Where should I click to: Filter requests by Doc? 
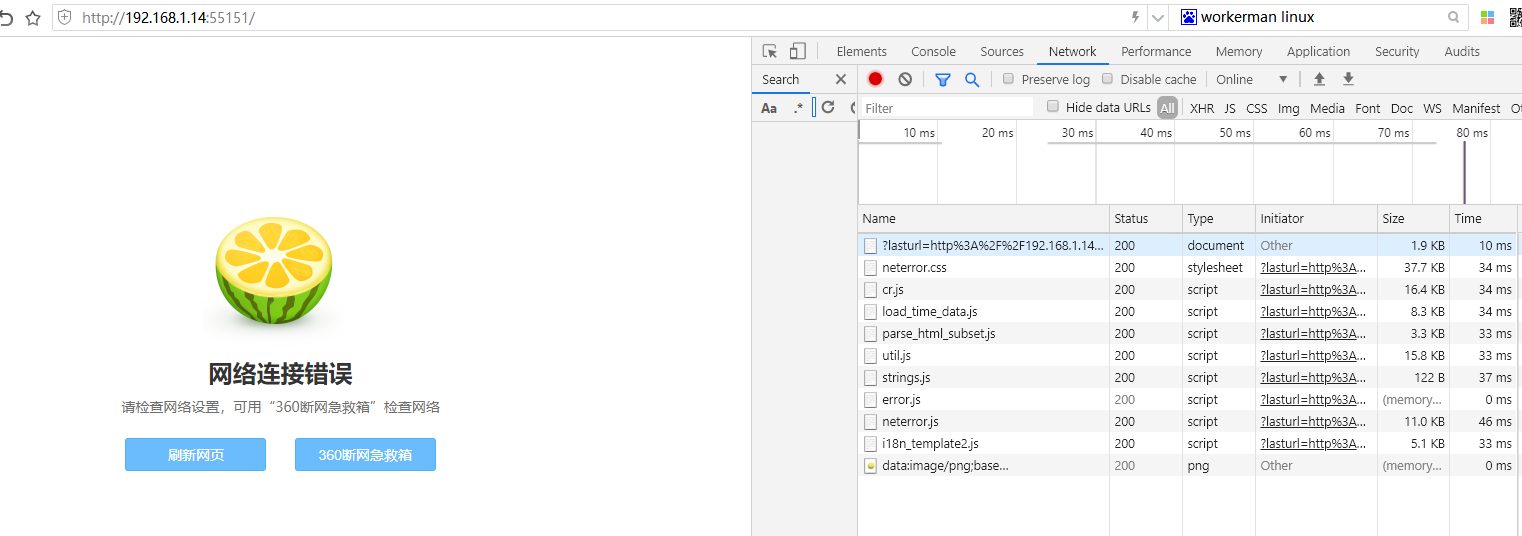(1402, 108)
